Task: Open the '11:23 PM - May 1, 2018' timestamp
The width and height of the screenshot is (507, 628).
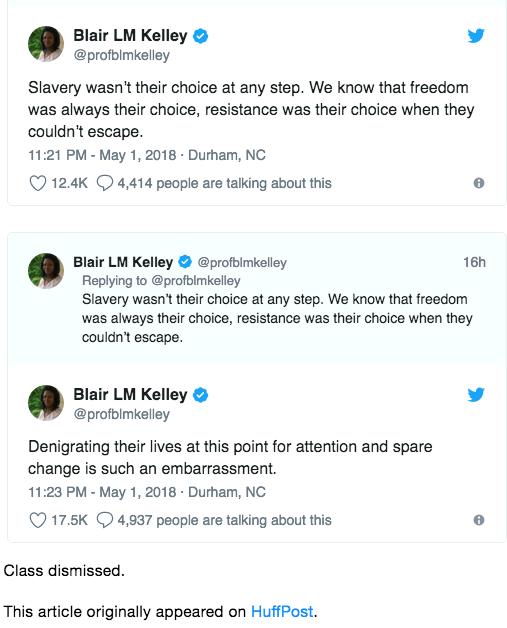Action: (x=102, y=492)
